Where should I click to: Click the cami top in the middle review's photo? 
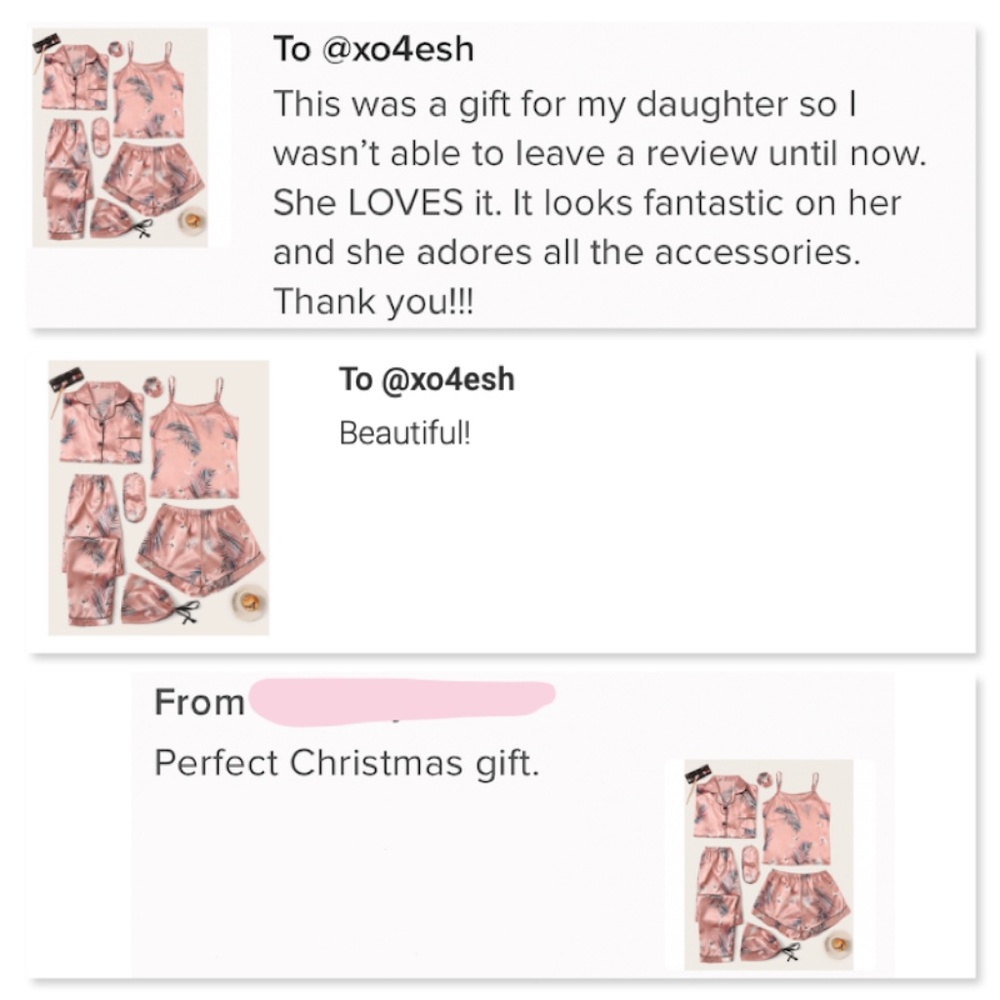coord(196,440)
